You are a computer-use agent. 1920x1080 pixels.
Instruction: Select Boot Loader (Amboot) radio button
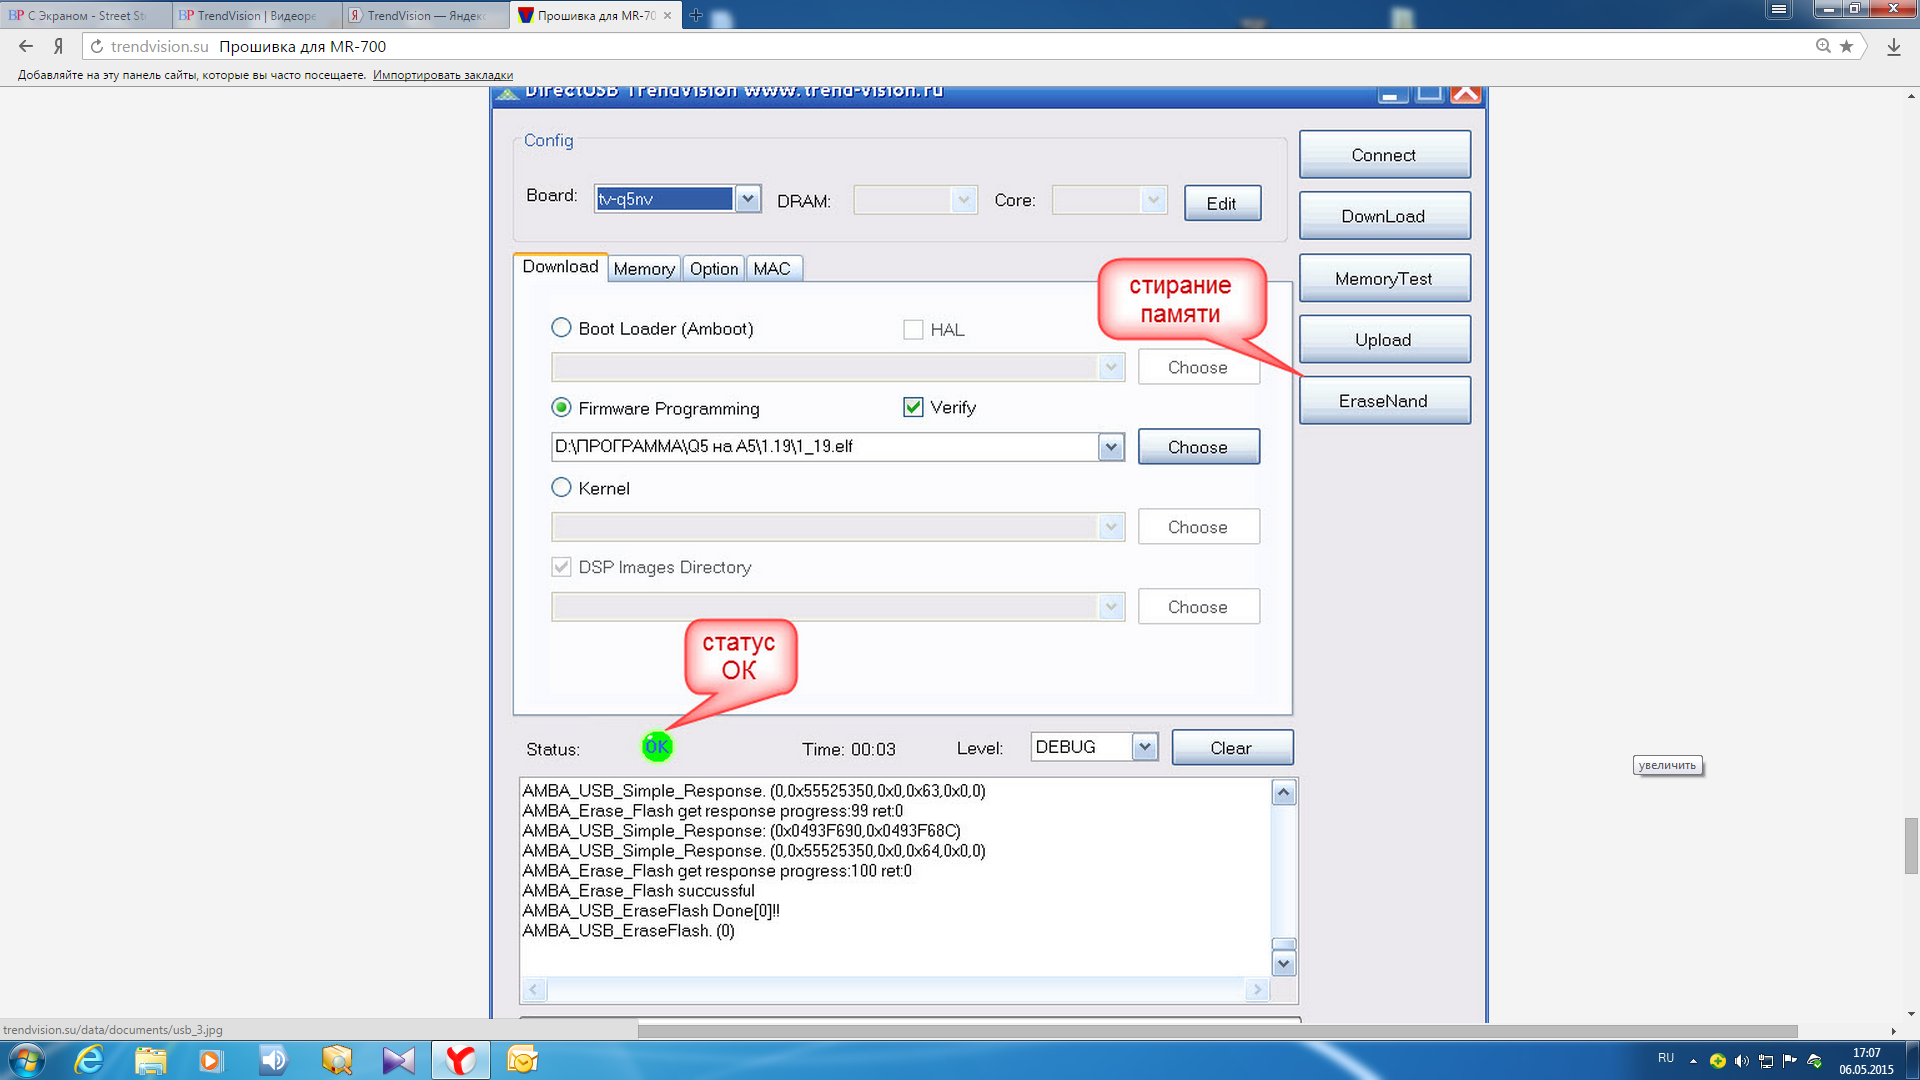pos(561,328)
